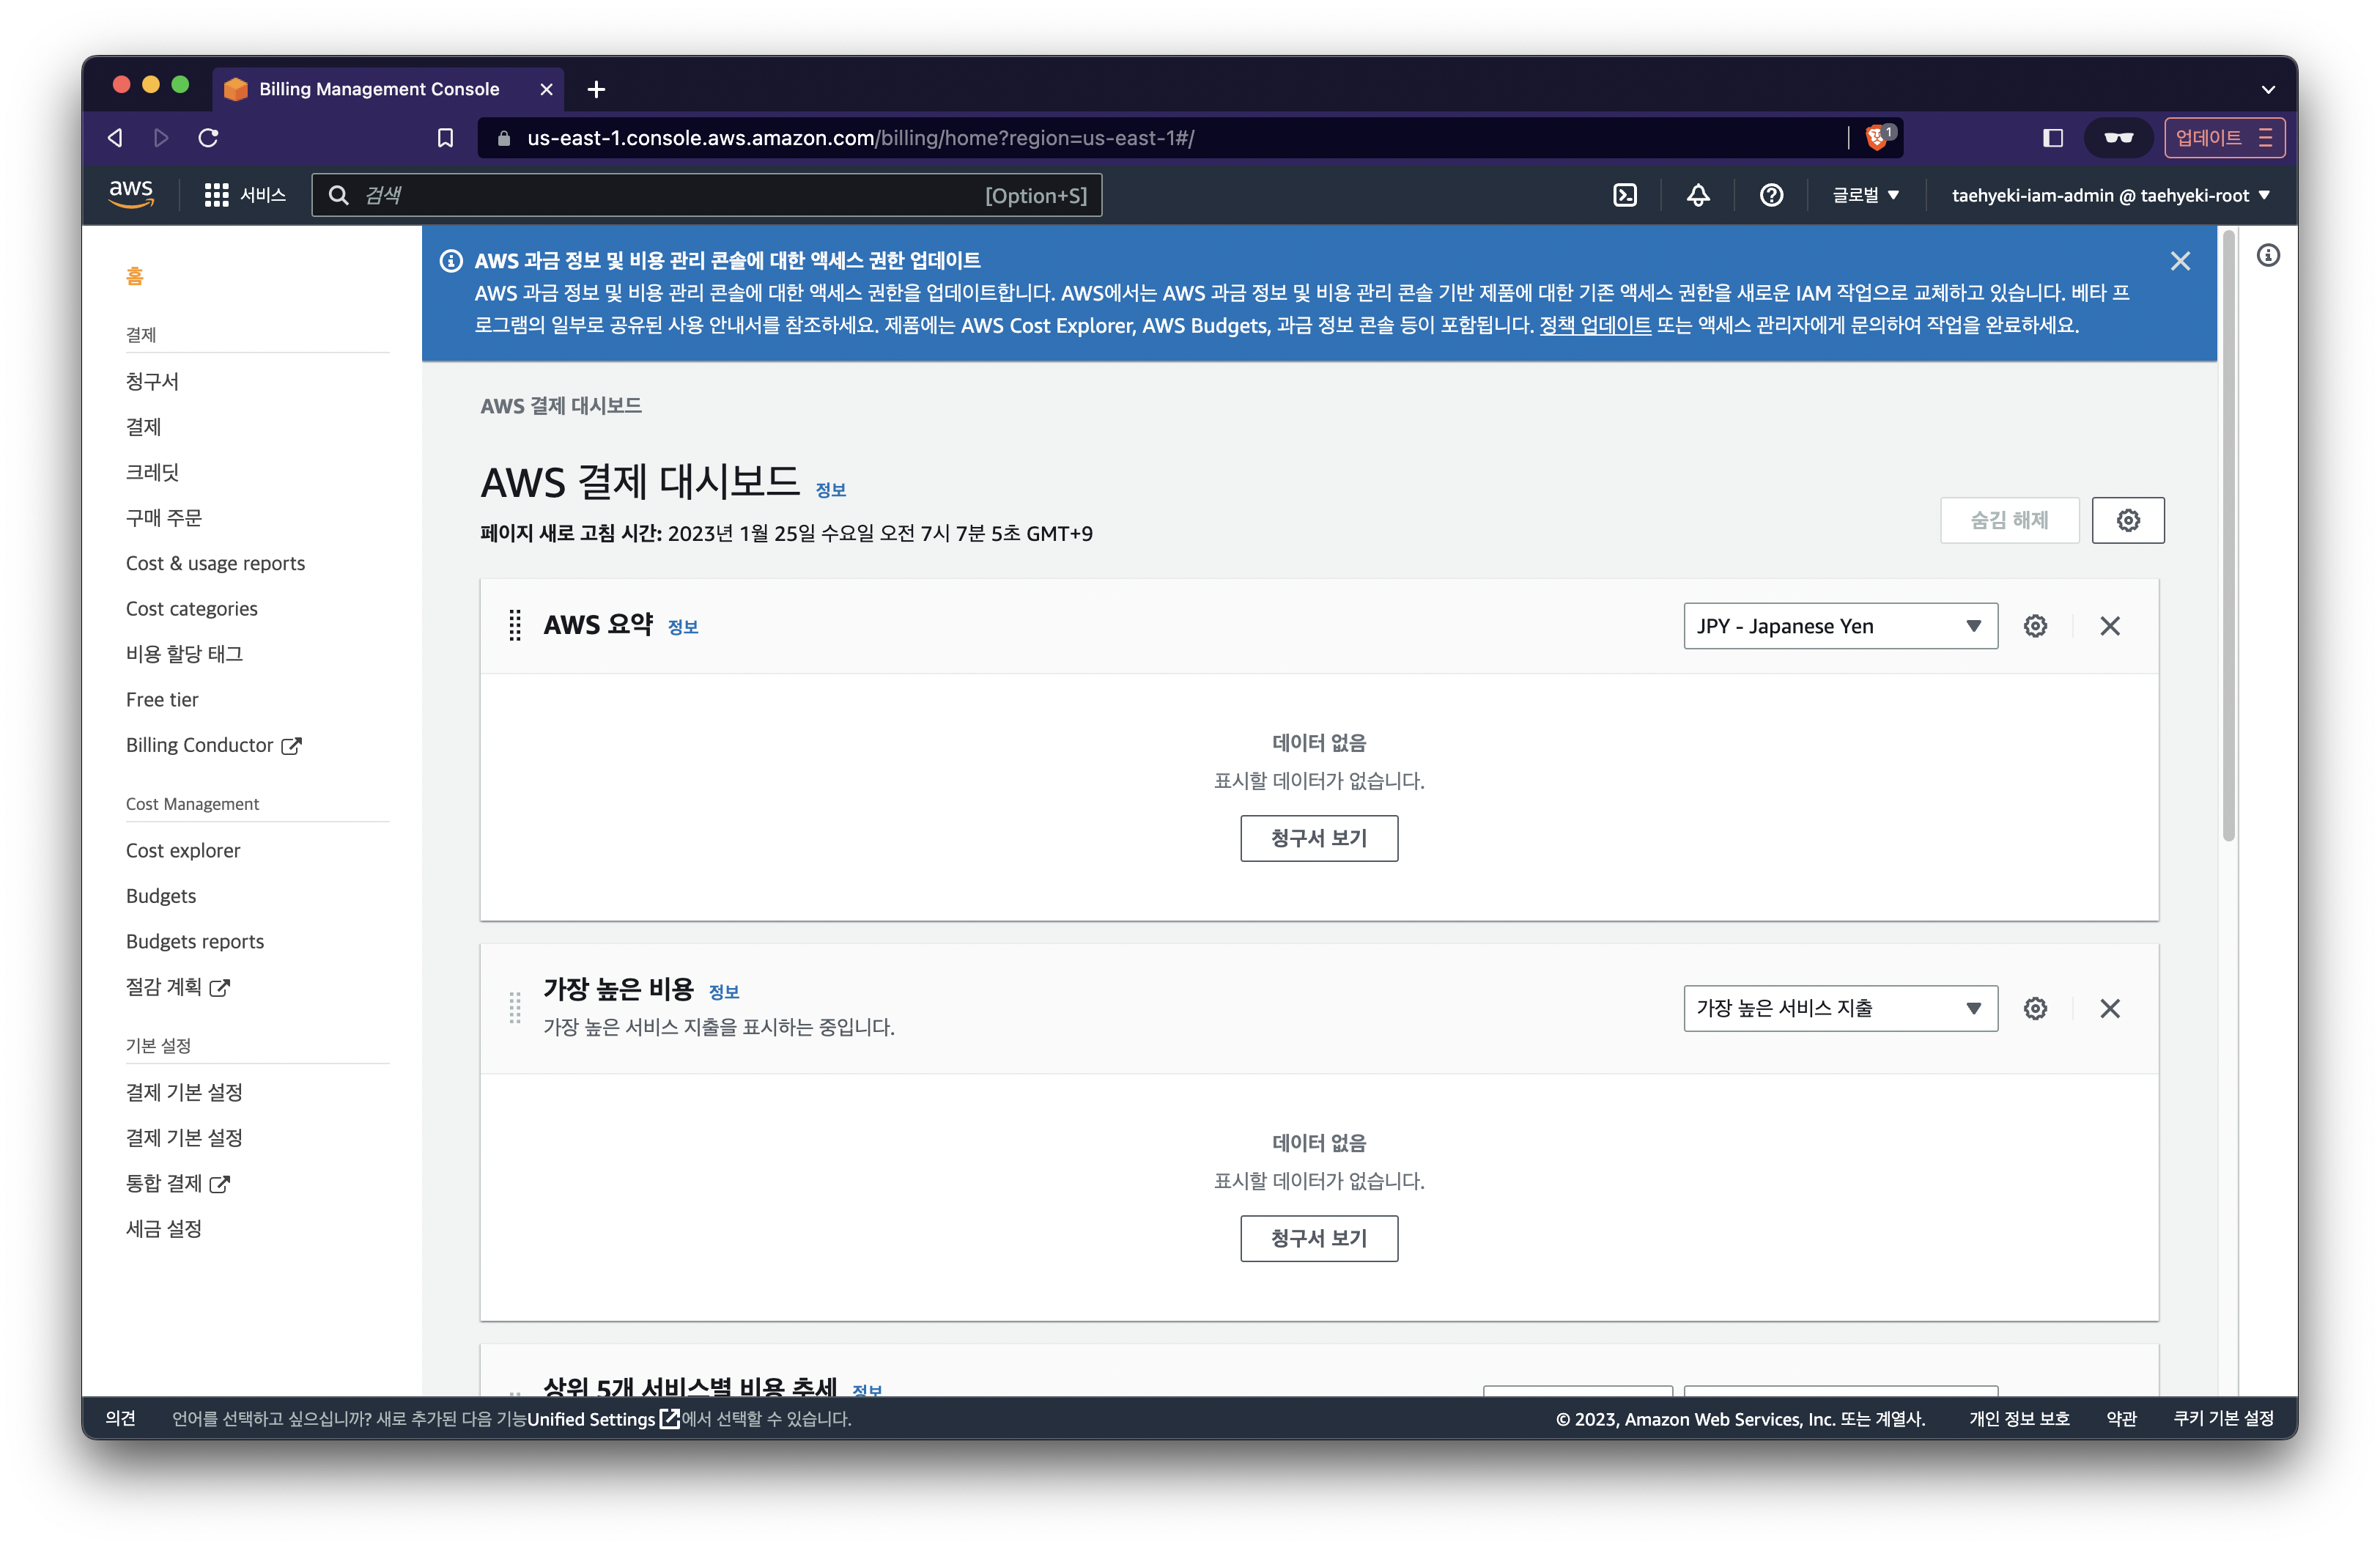Open the AWS home logo
Screen dimensions: 2380x1548
[x=131, y=194]
